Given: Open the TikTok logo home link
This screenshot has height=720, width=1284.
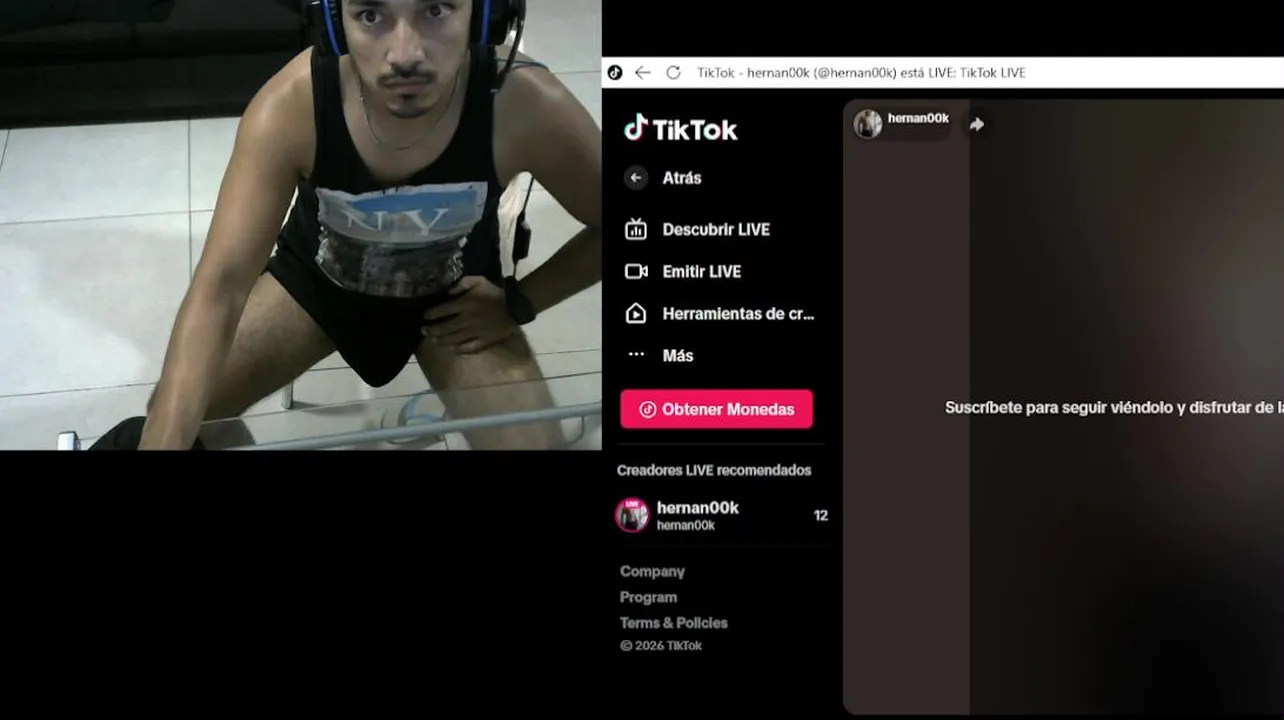Looking at the screenshot, I should click(x=681, y=129).
